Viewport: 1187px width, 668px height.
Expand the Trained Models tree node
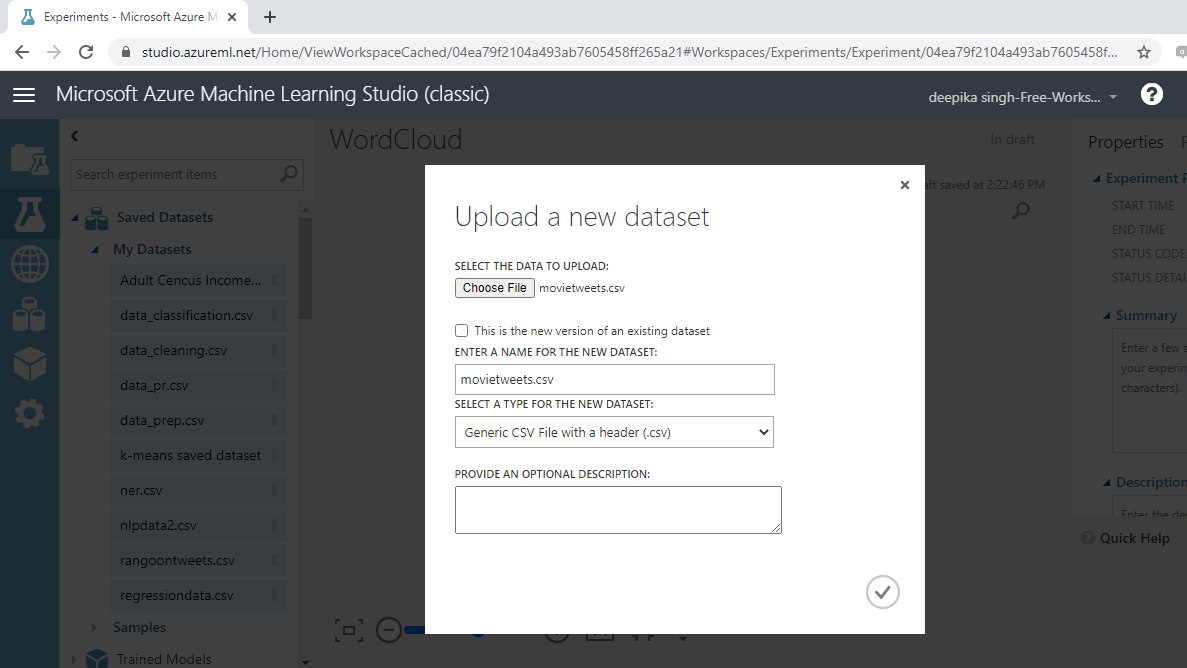click(x=73, y=659)
